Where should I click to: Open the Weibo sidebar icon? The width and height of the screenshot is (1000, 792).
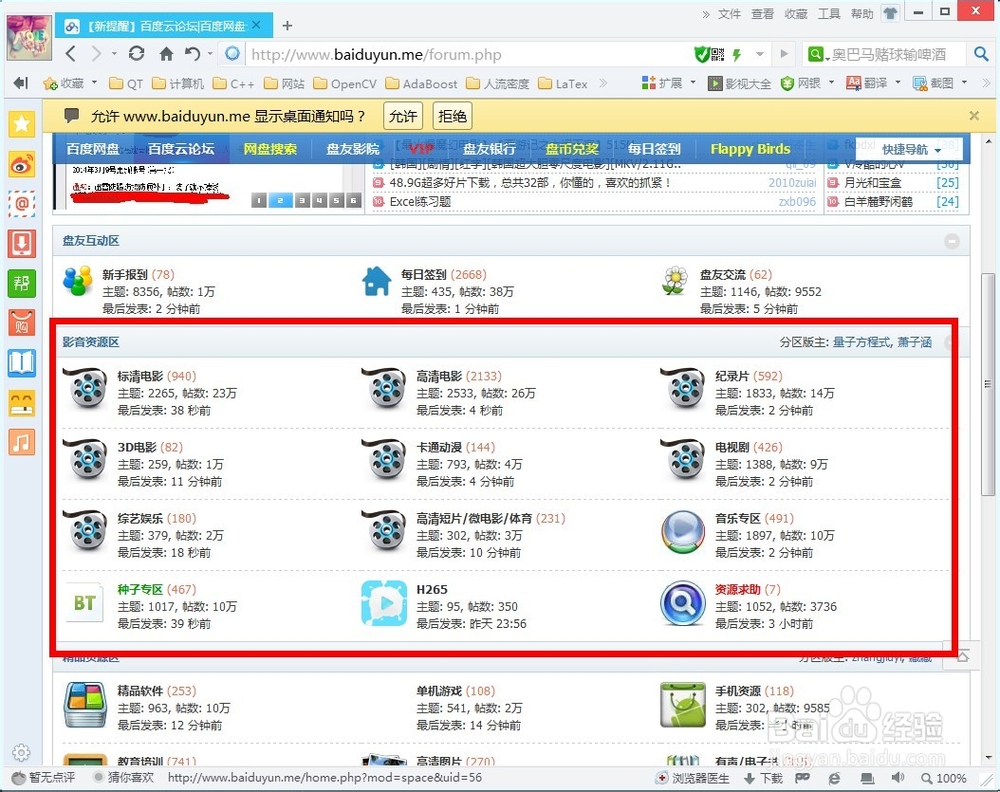[22, 165]
